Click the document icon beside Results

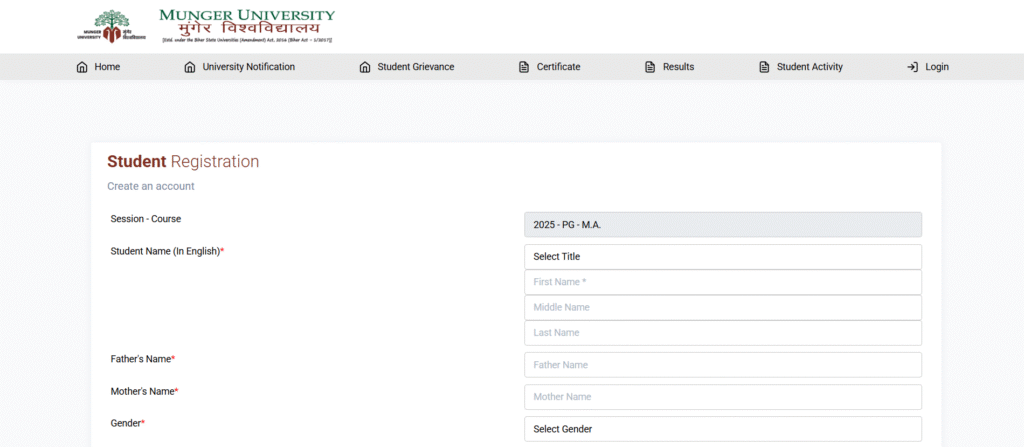[x=650, y=67]
